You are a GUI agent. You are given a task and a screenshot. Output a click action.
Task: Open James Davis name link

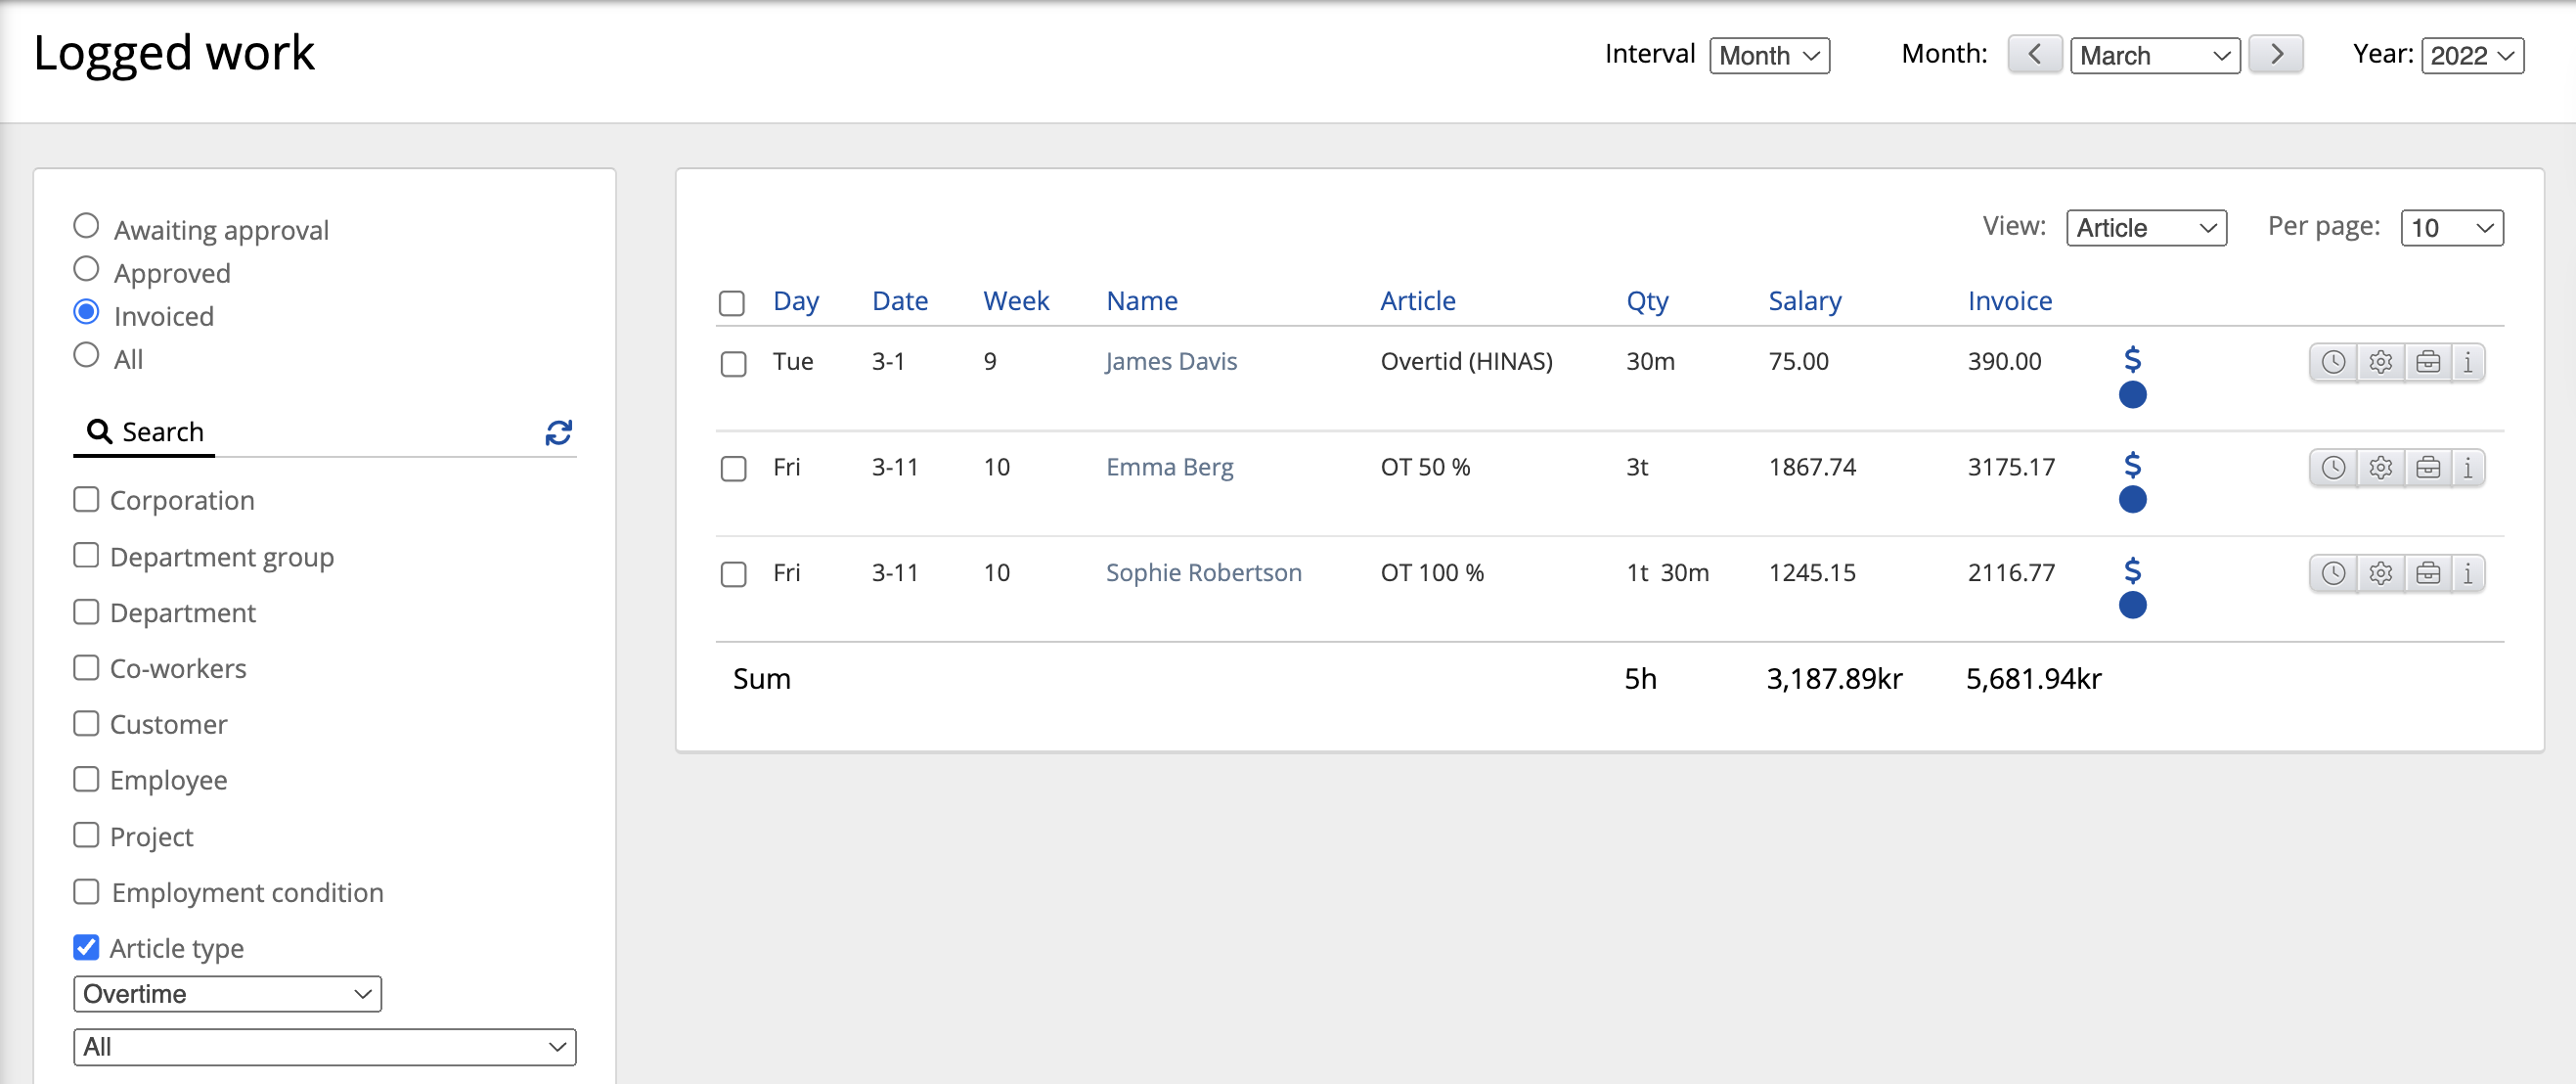pos(1171,361)
